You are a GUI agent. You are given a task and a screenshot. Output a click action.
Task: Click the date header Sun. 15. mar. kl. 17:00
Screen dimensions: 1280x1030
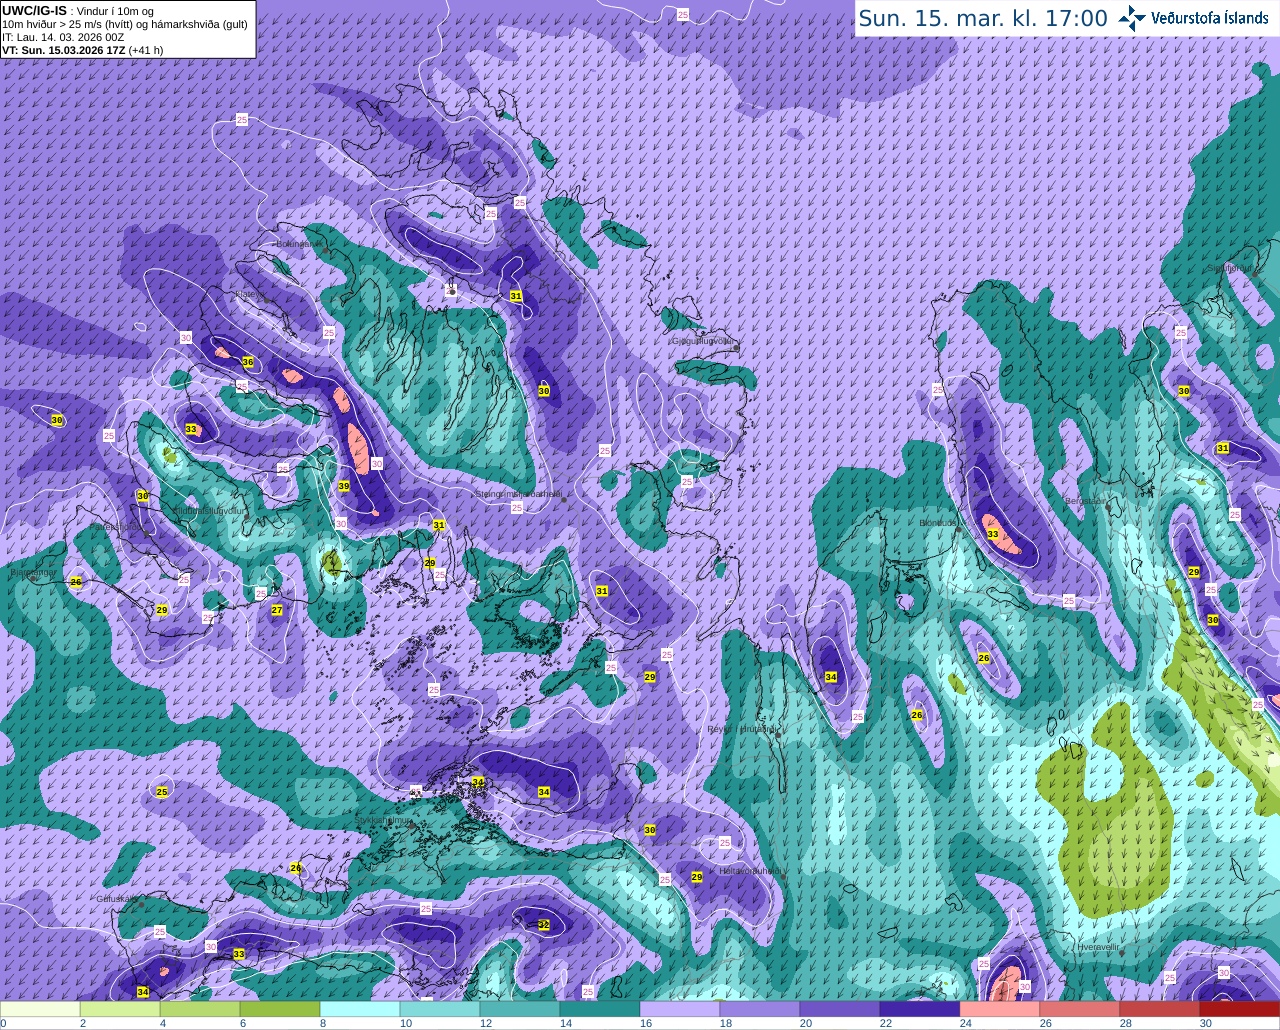pos(983,18)
